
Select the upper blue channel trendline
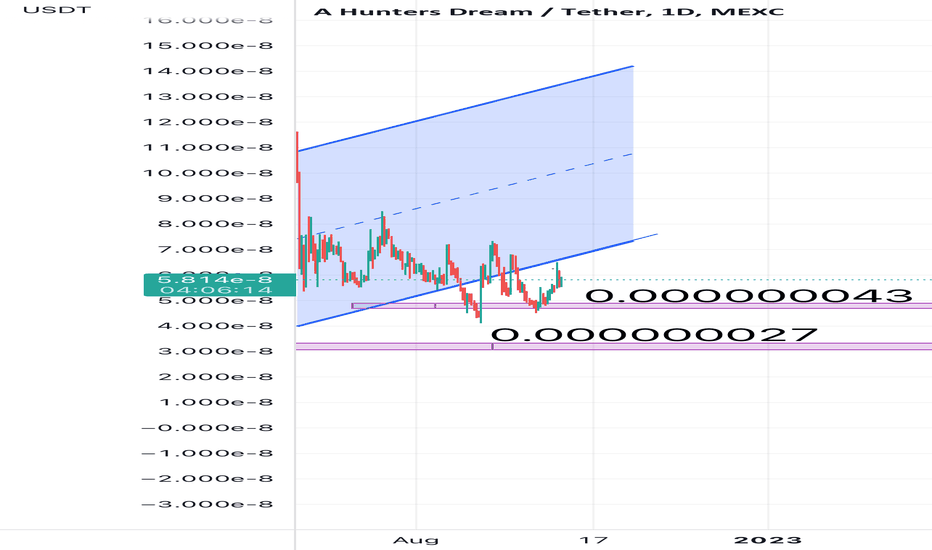(x=465, y=109)
